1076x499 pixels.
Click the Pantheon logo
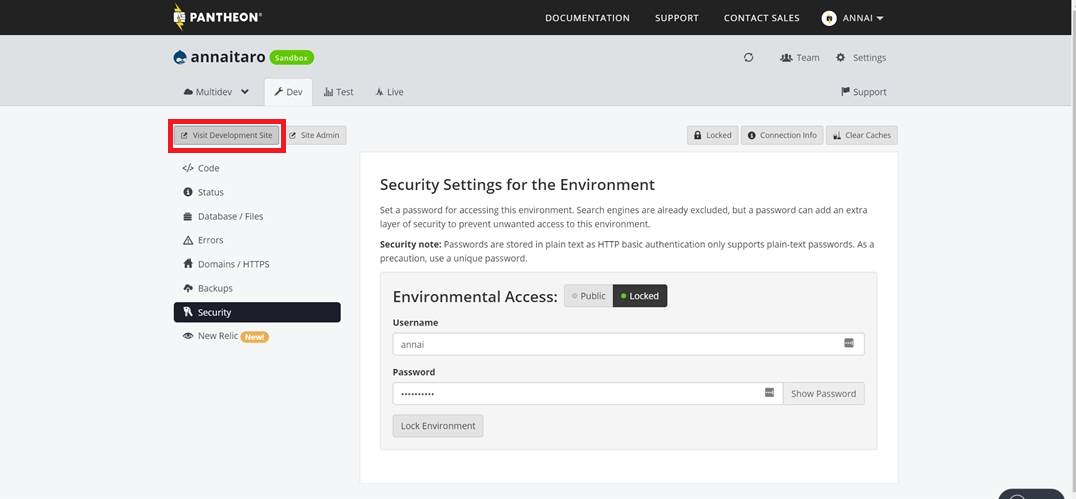coord(218,17)
